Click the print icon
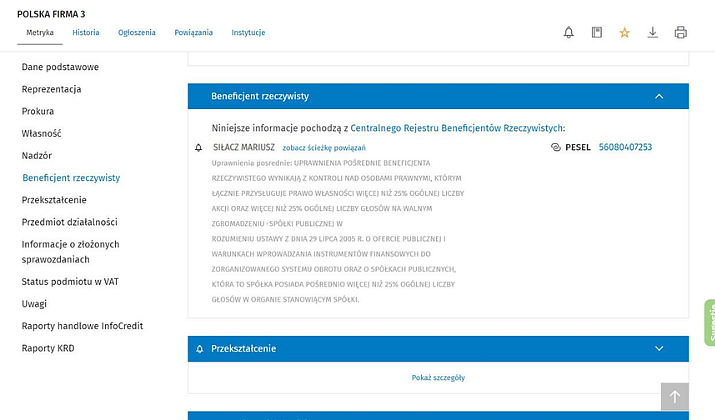The image size is (715, 420). [x=681, y=33]
